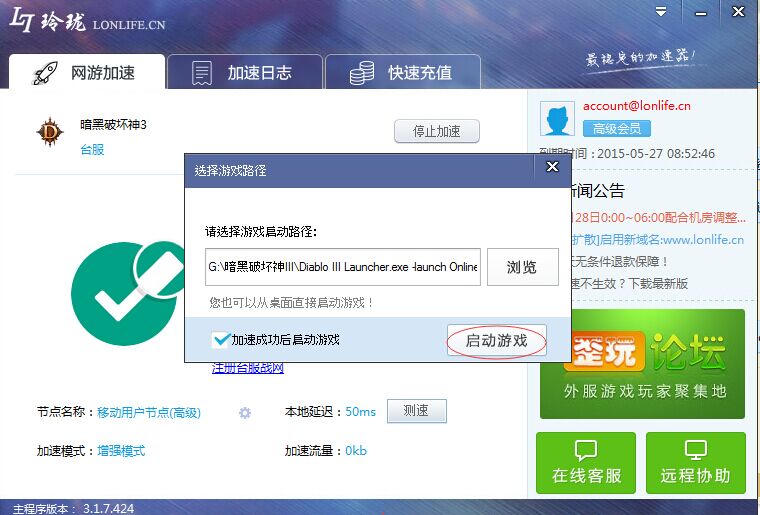
Task: Click 增强模式 acceleration mode selector
Action: (x=121, y=451)
